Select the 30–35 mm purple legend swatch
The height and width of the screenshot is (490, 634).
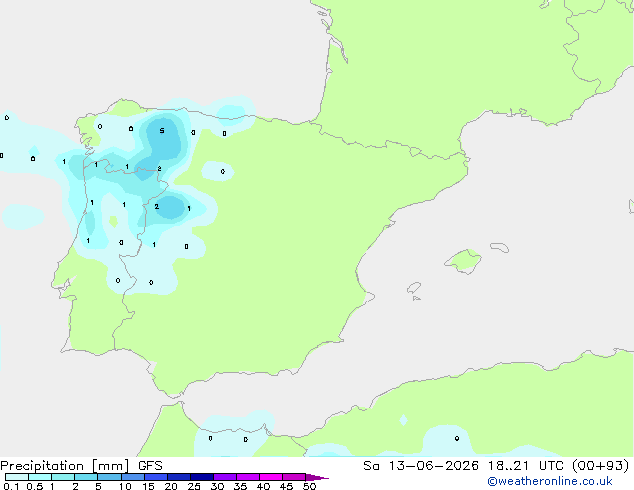[x=225, y=477]
